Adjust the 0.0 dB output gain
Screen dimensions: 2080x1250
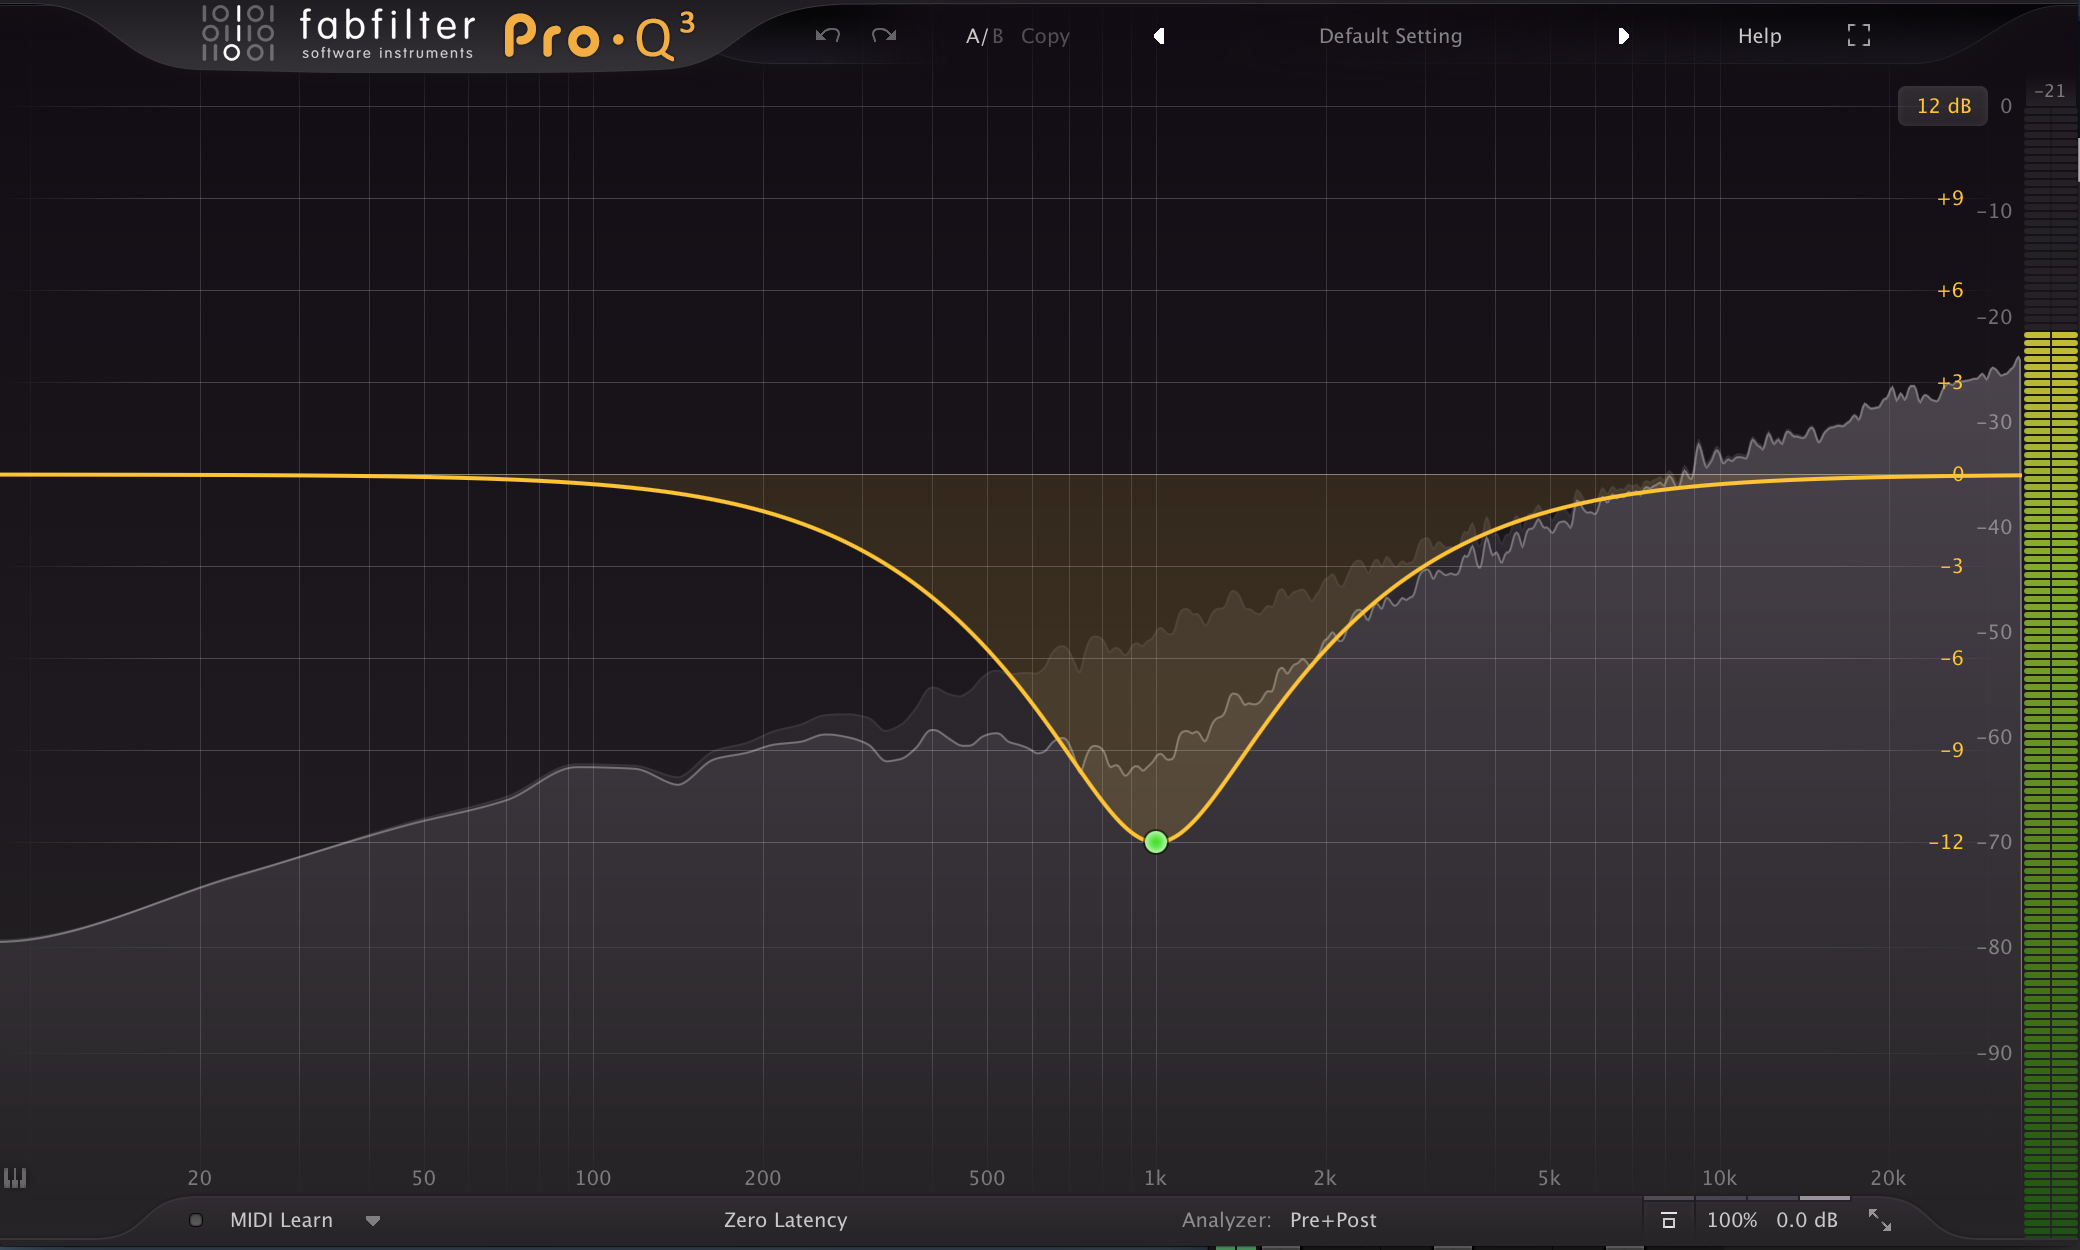1806,1220
